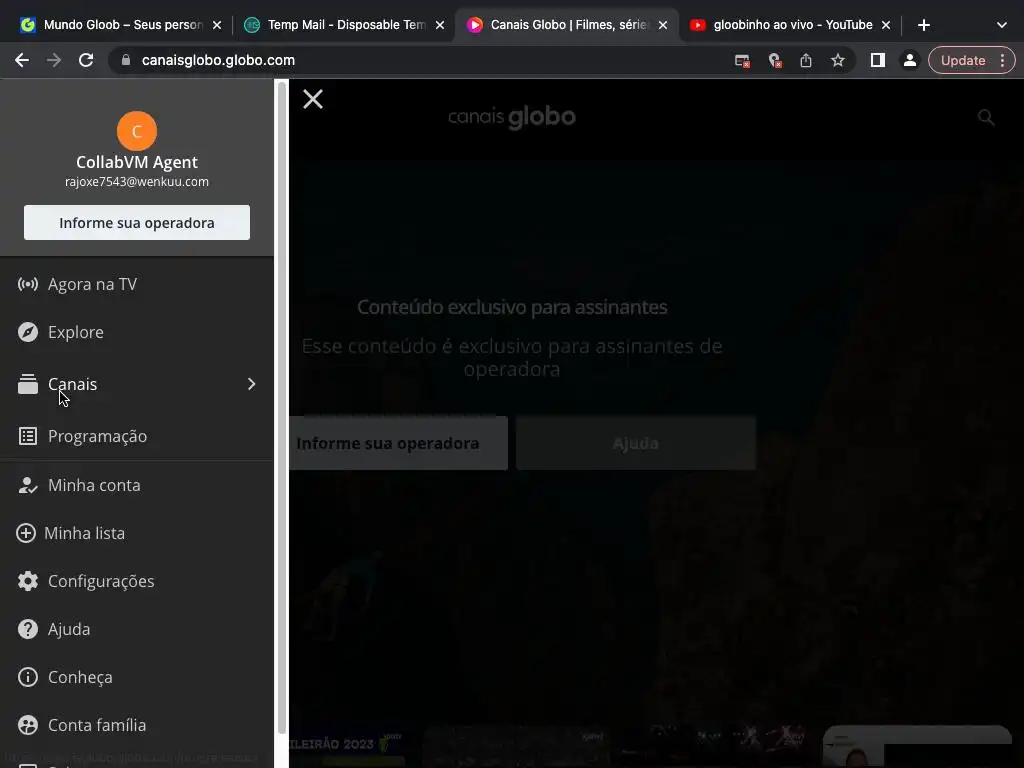Click the canais globo logo
The width and height of the screenshot is (1024, 768).
pos(511,117)
